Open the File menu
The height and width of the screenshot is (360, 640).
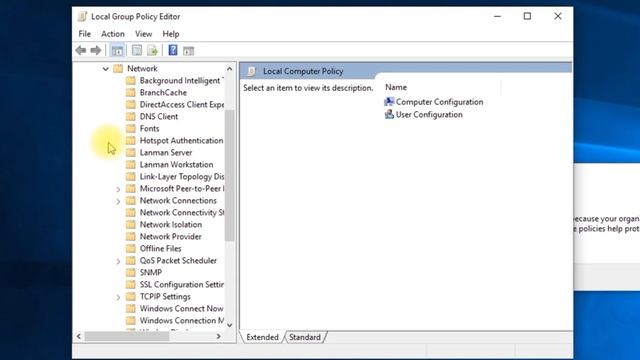84,34
